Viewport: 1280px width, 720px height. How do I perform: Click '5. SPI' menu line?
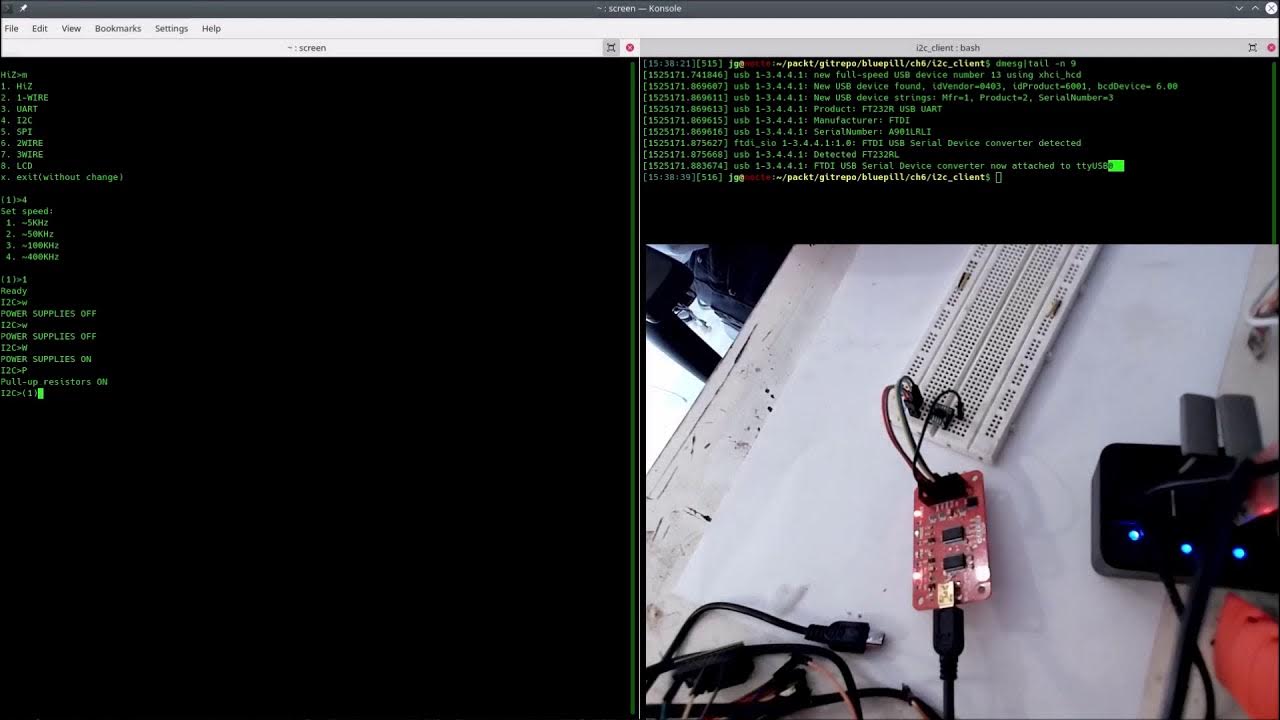point(17,132)
